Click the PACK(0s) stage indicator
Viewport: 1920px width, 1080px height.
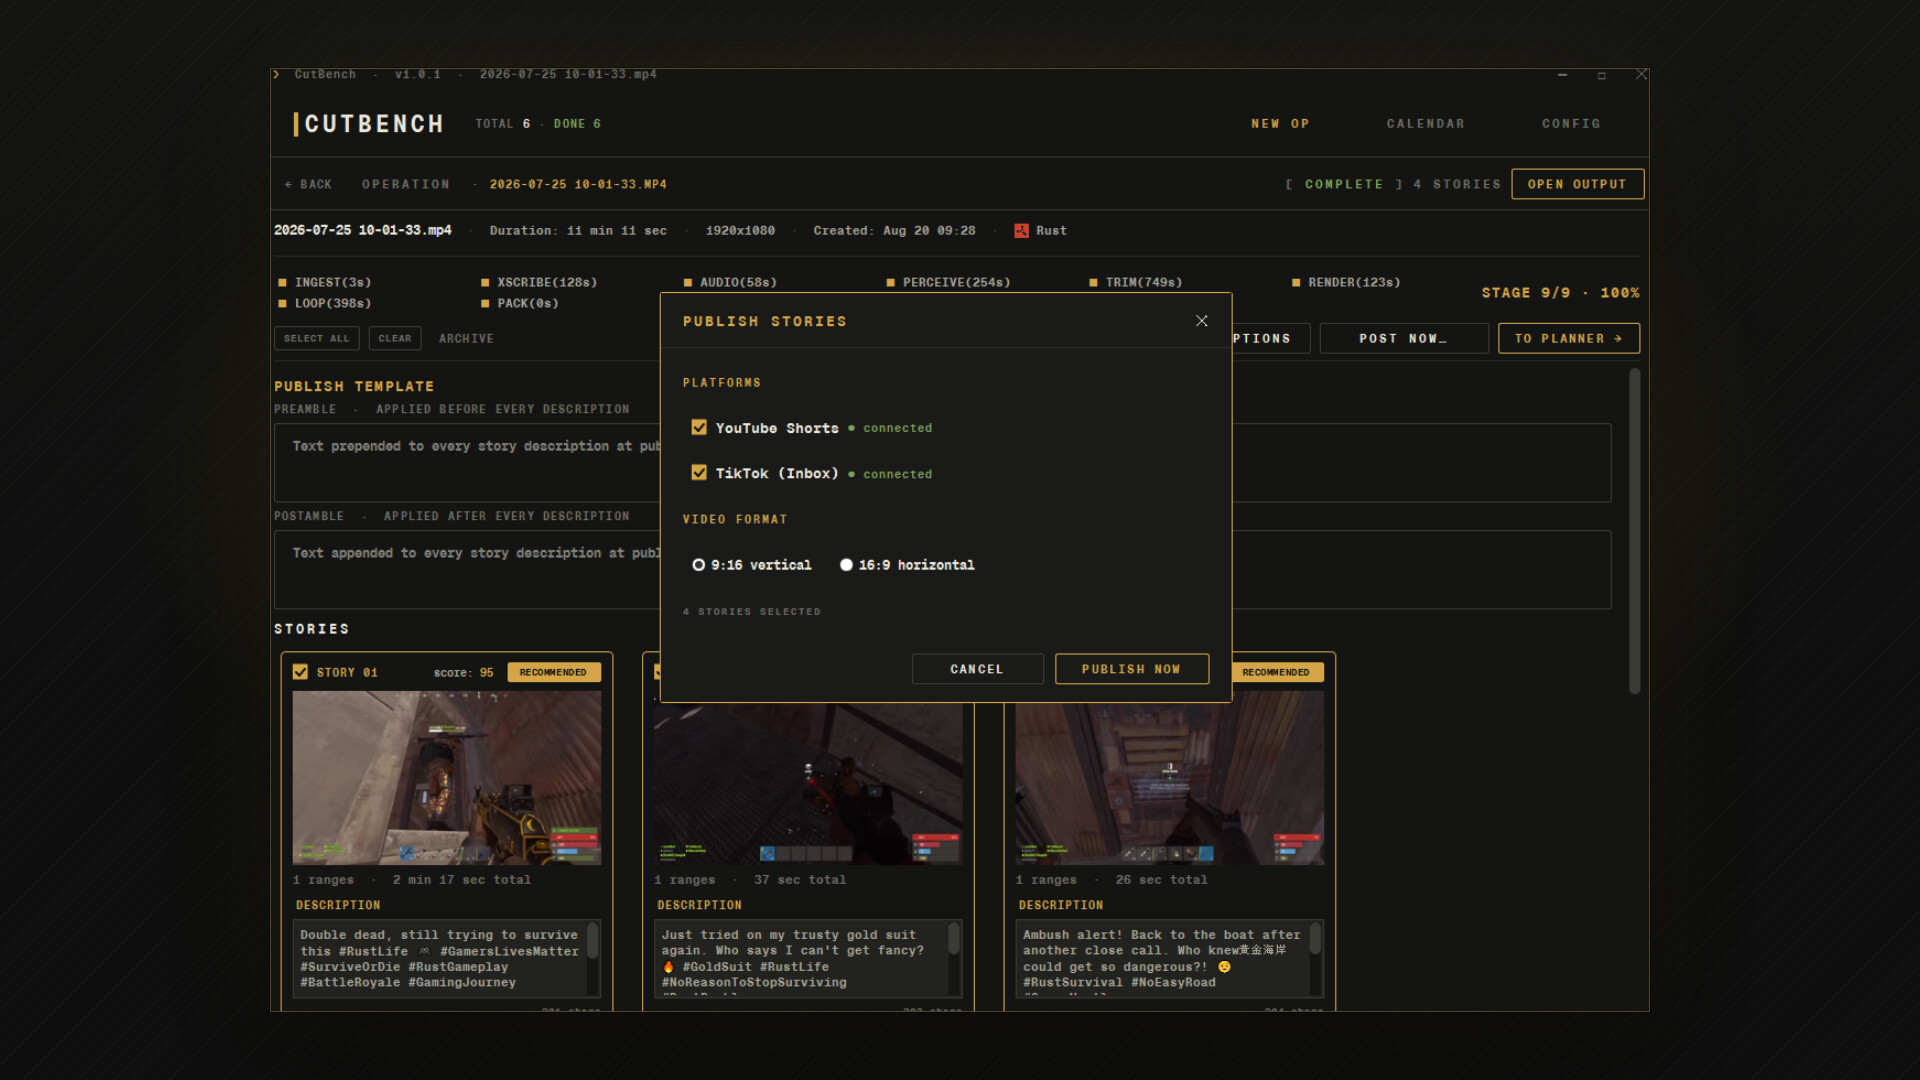tap(520, 303)
